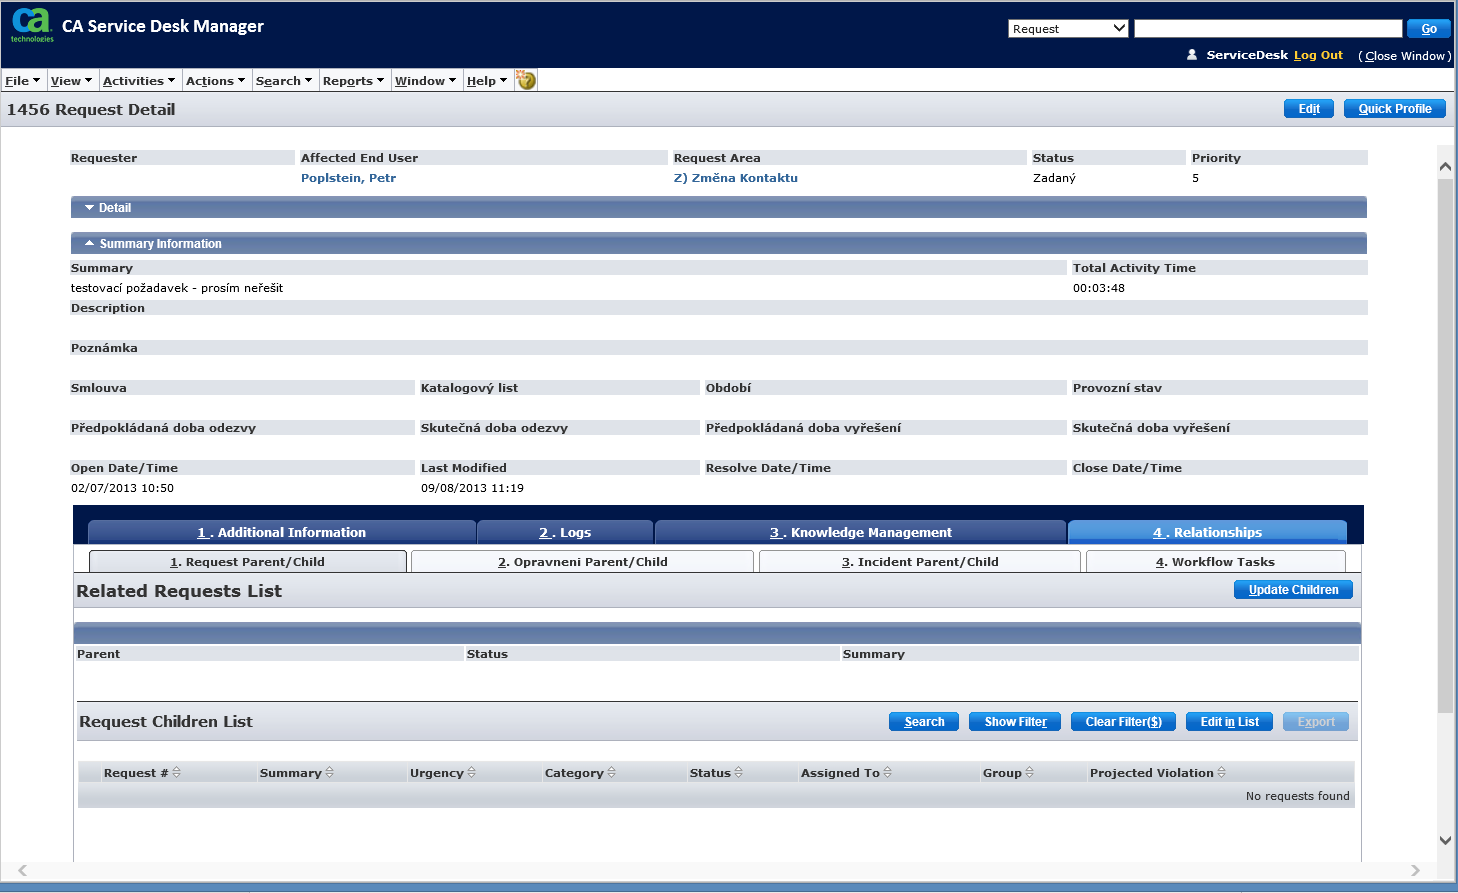Open affected end user Poplstein, Petr
This screenshot has height=893, width=1458.
pos(348,178)
